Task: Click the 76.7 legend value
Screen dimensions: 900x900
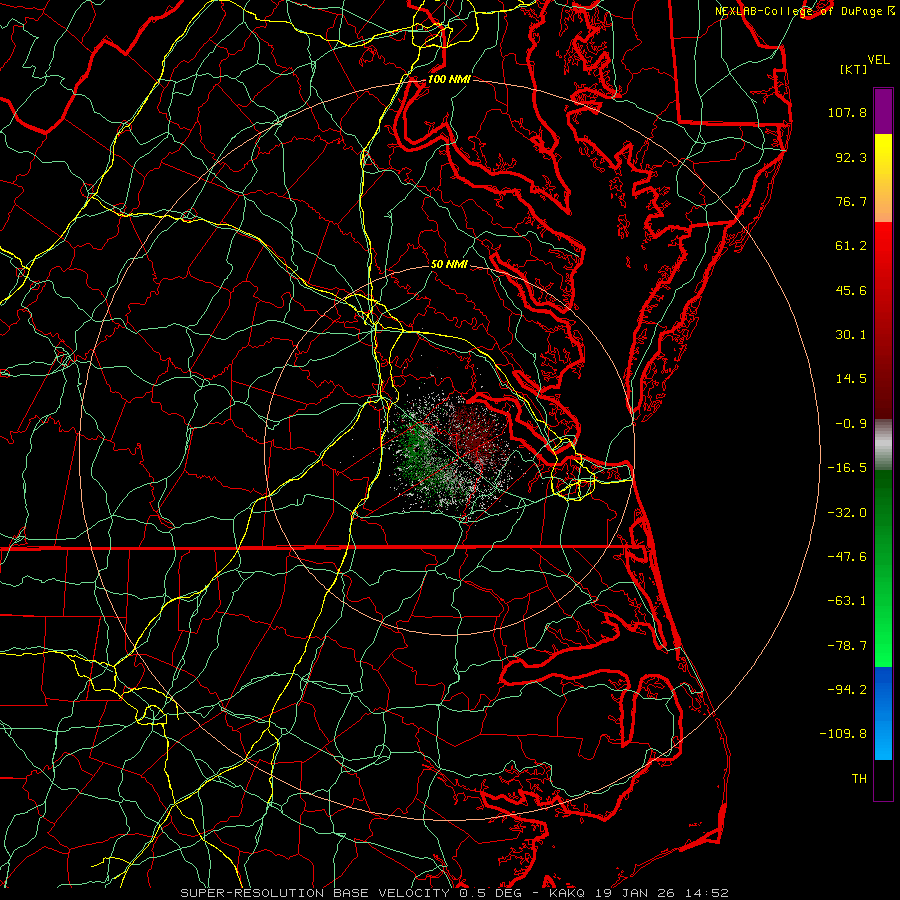Action: tap(851, 201)
